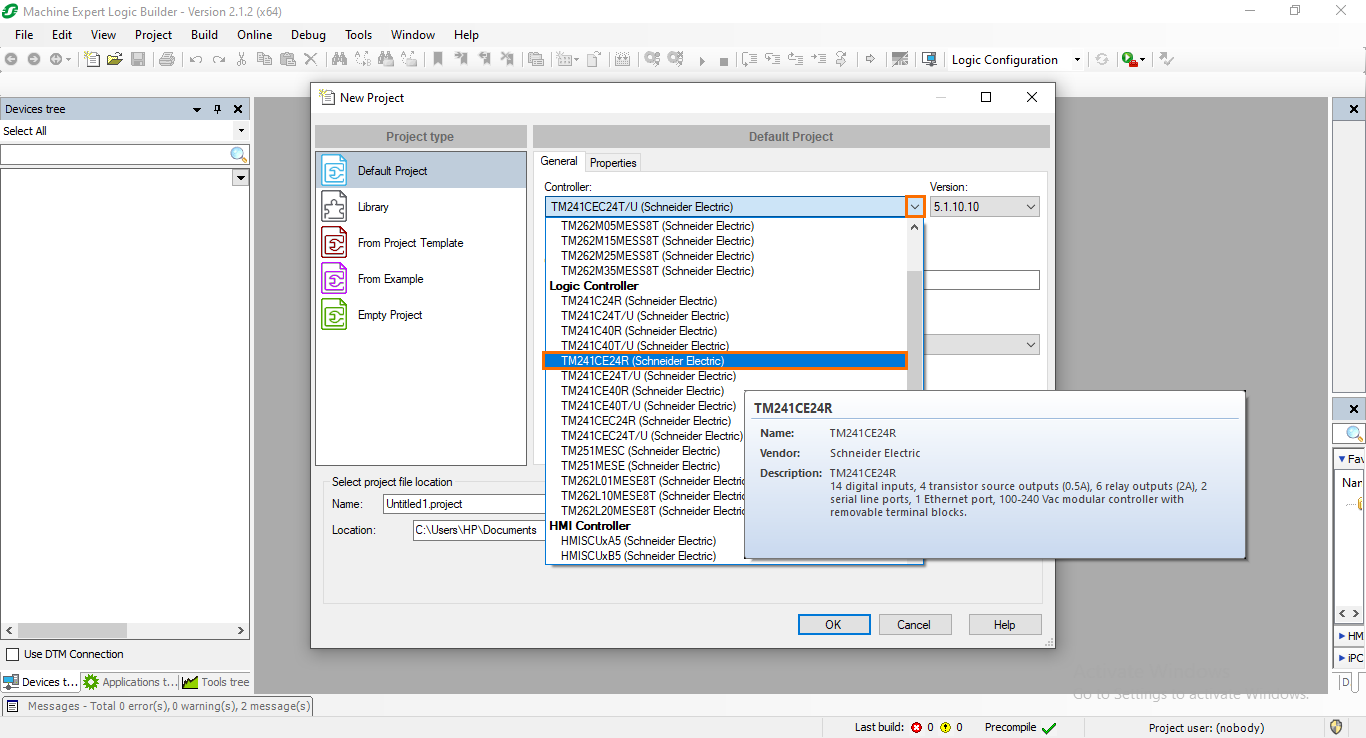The height and width of the screenshot is (738, 1366).
Task: Click the Location path input field
Action: click(480, 530)
